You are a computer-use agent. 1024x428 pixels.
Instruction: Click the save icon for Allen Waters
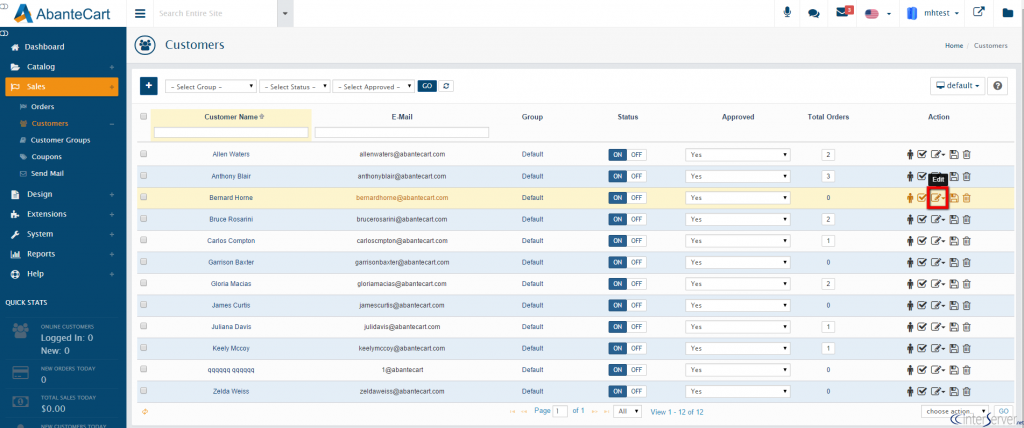click(953, 155)
